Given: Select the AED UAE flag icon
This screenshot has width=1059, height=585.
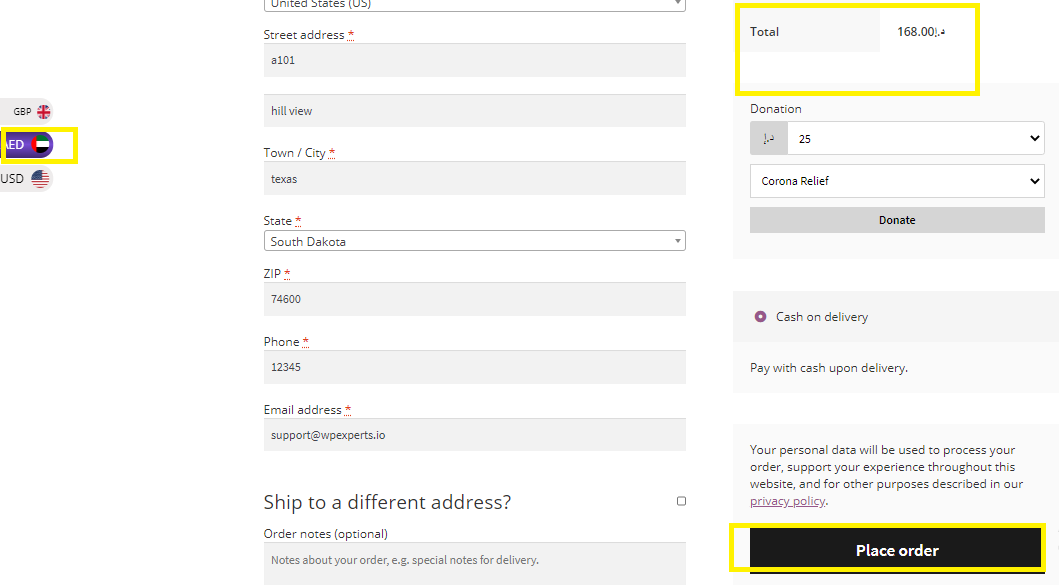Looking at the screenshot, I should [x=41, y=145].
